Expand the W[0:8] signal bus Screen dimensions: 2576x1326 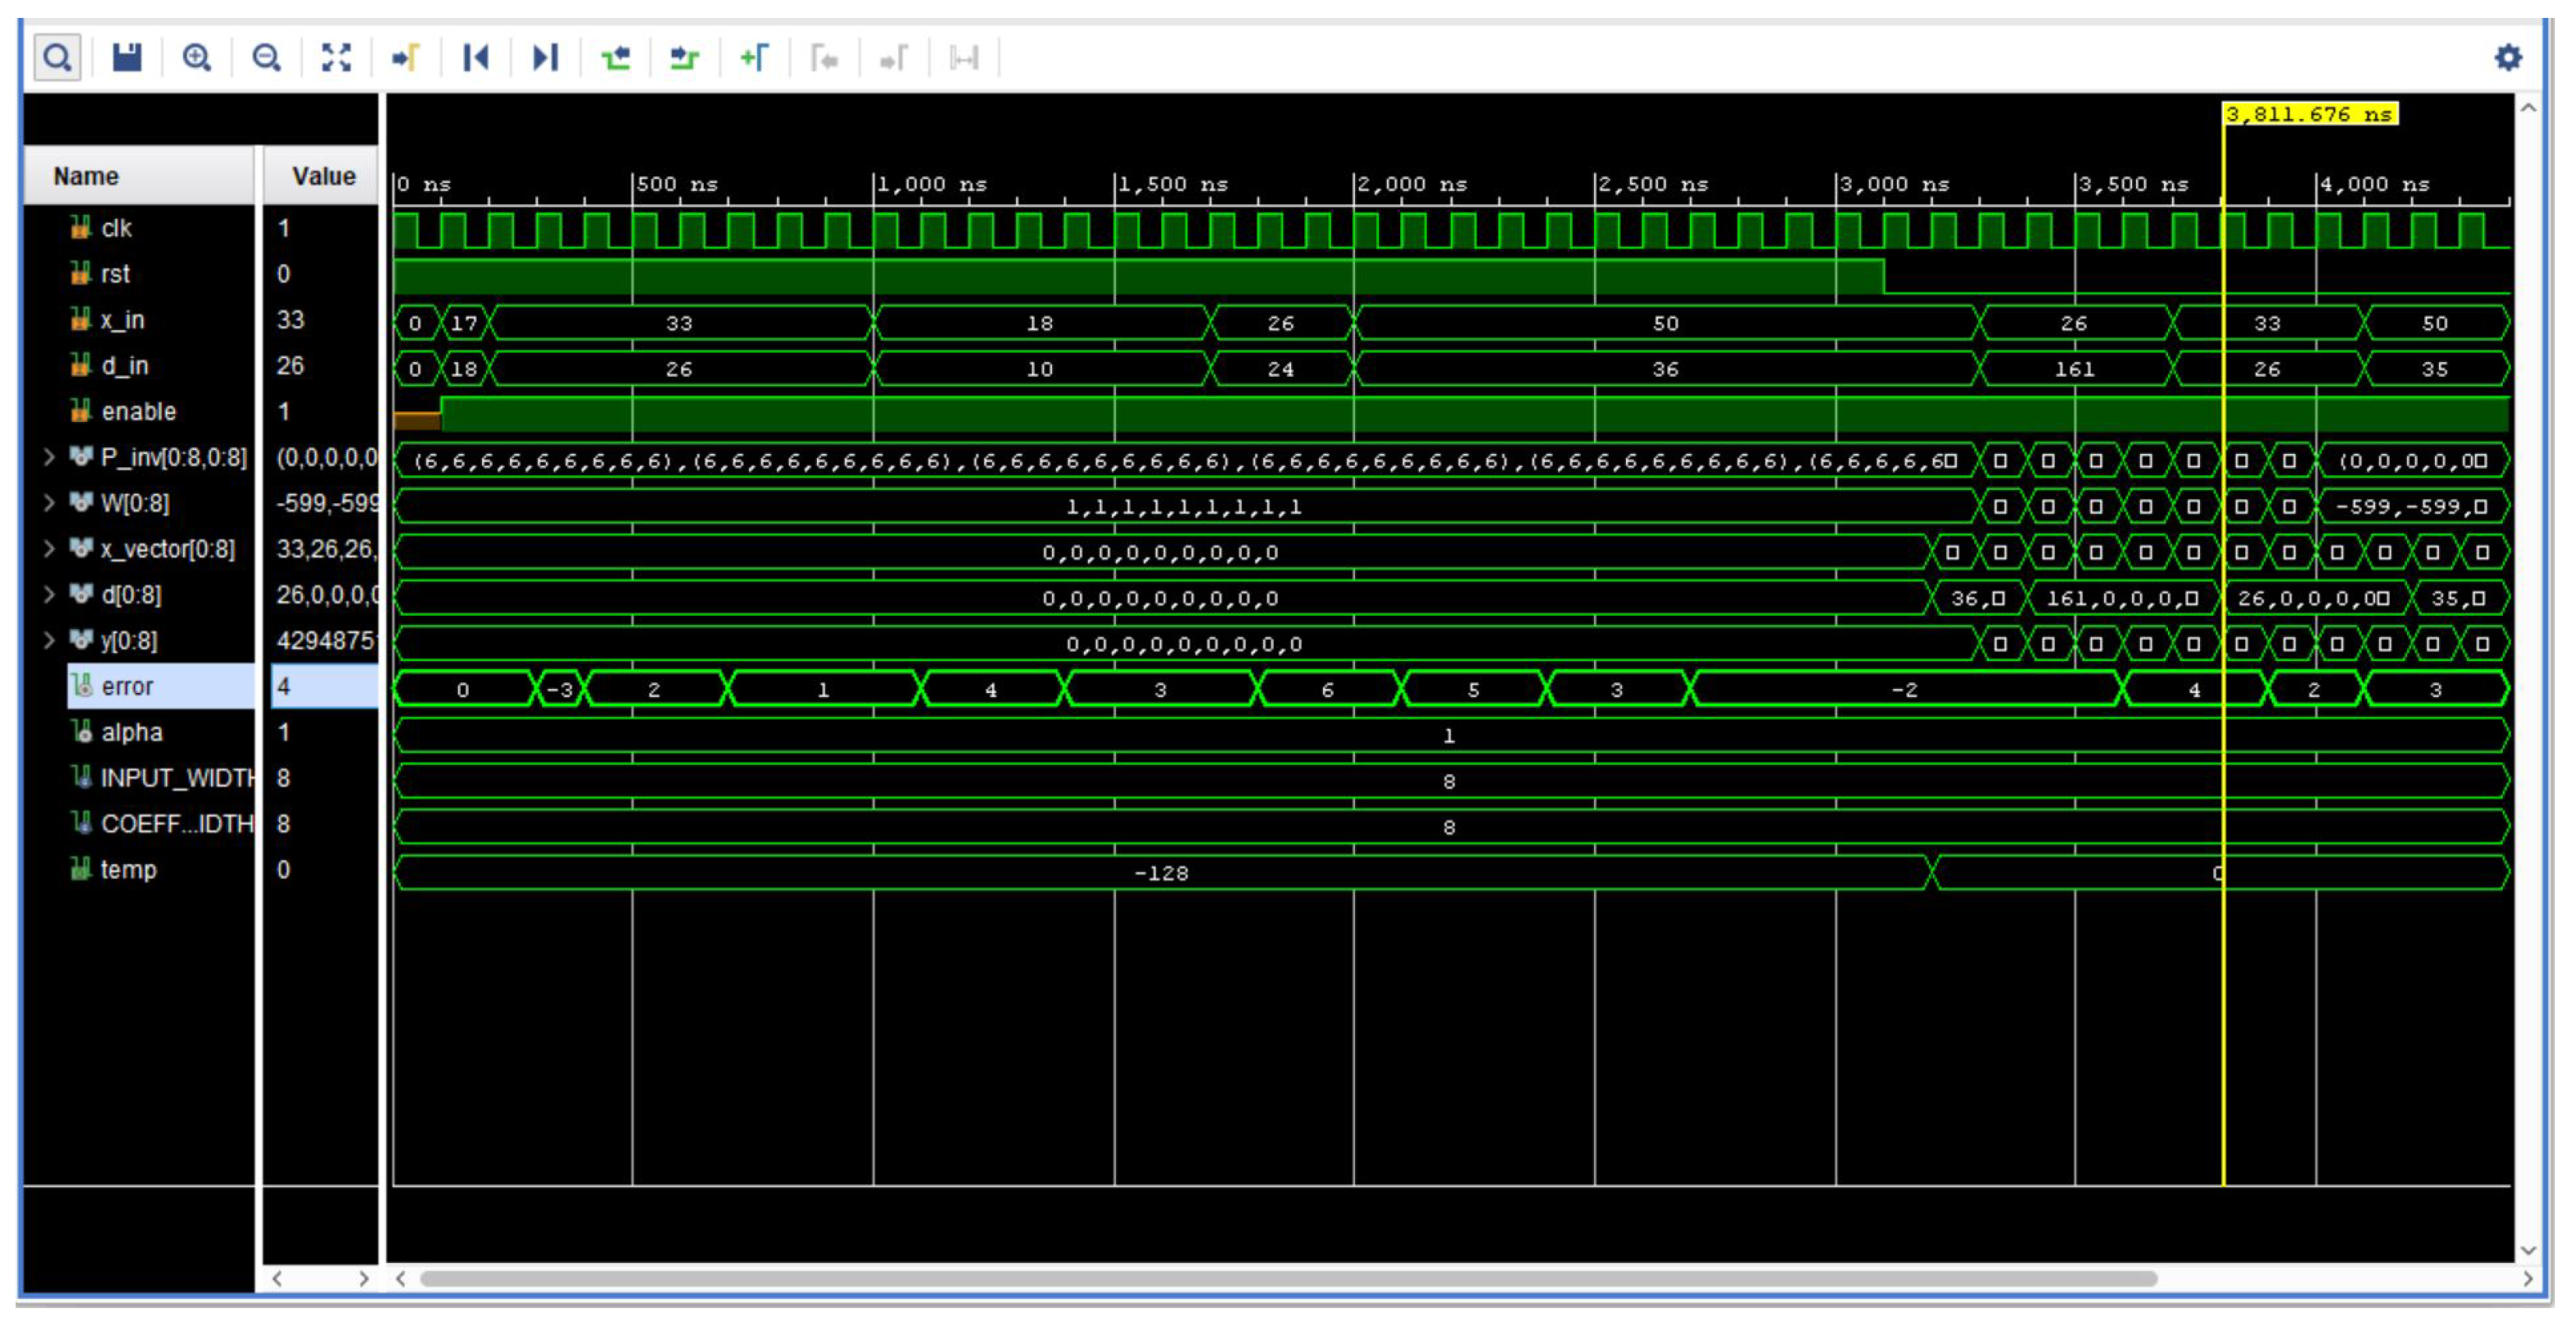coord(48,503)
